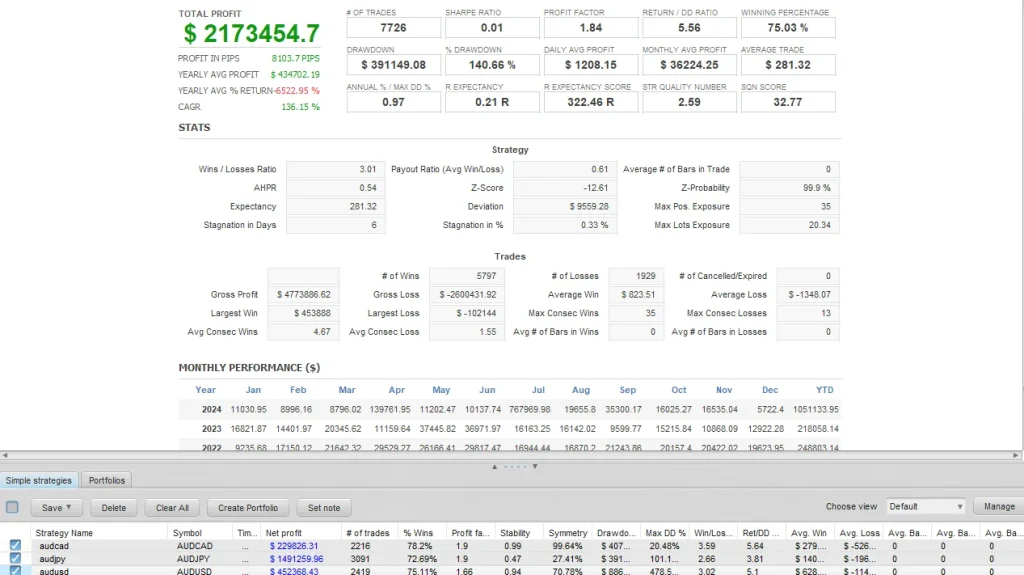Click the horizontal scrollbar left arrow
Image resolution: width=1024 pixels, height=575 pixels.
point(4,455)
